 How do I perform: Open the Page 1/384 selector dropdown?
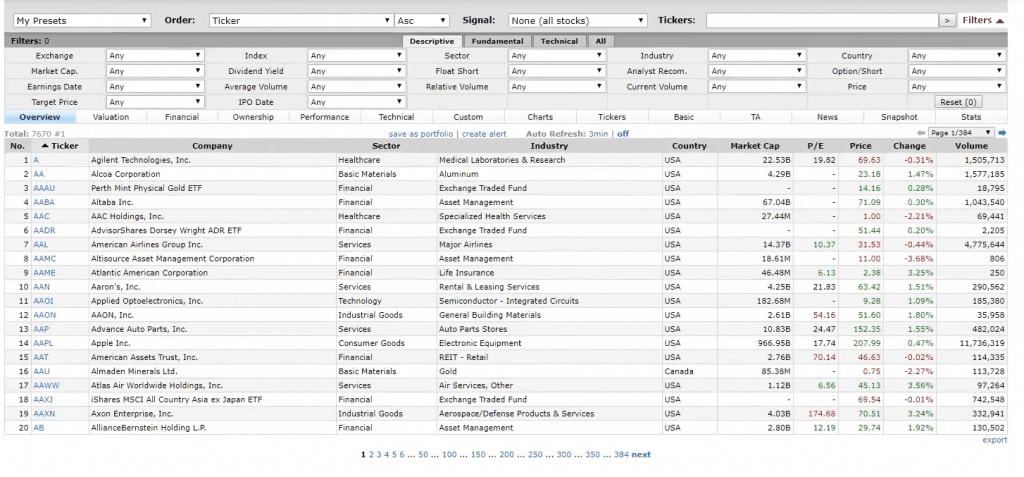point(961,133)
